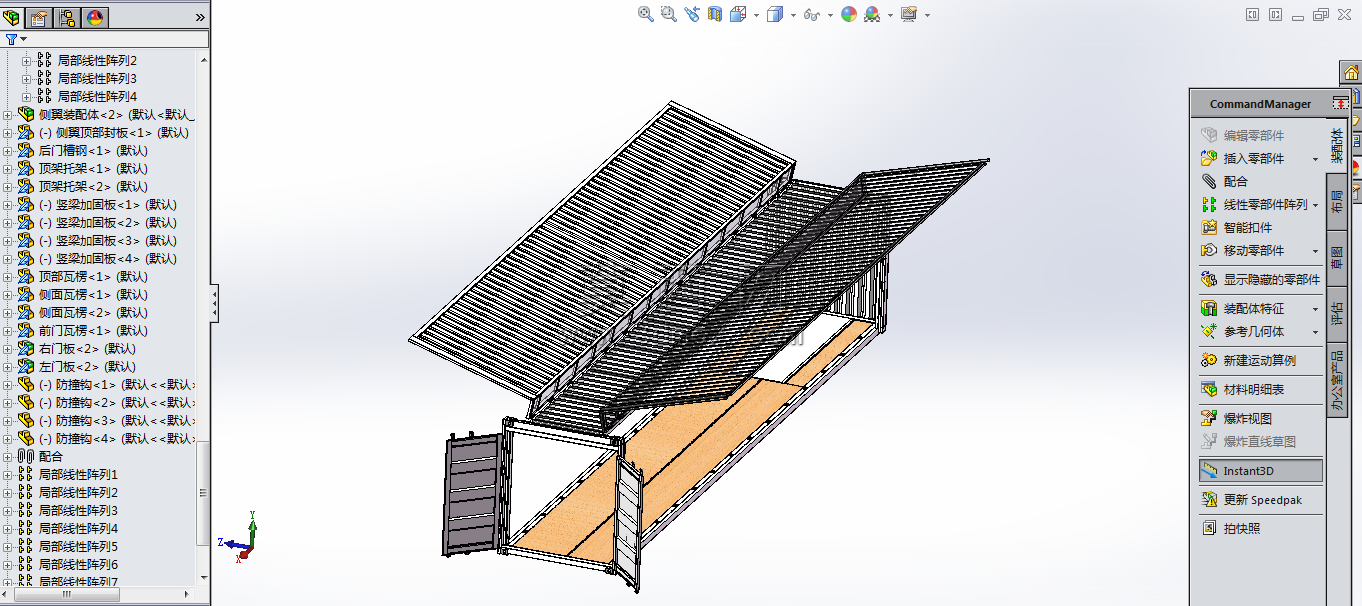Switch to ConfigurationManager tab
The image size is (1362, 606).
67,17
